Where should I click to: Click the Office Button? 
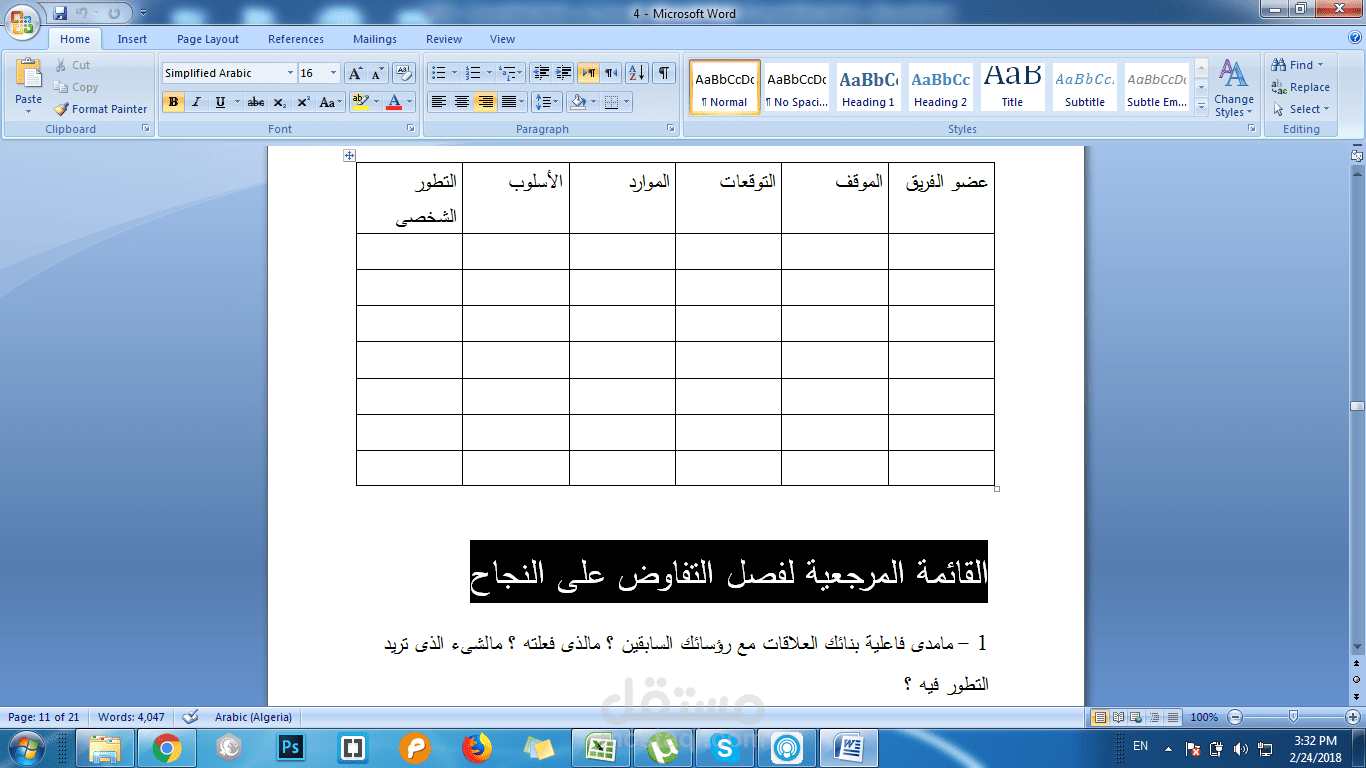click(x=23, y=20)
